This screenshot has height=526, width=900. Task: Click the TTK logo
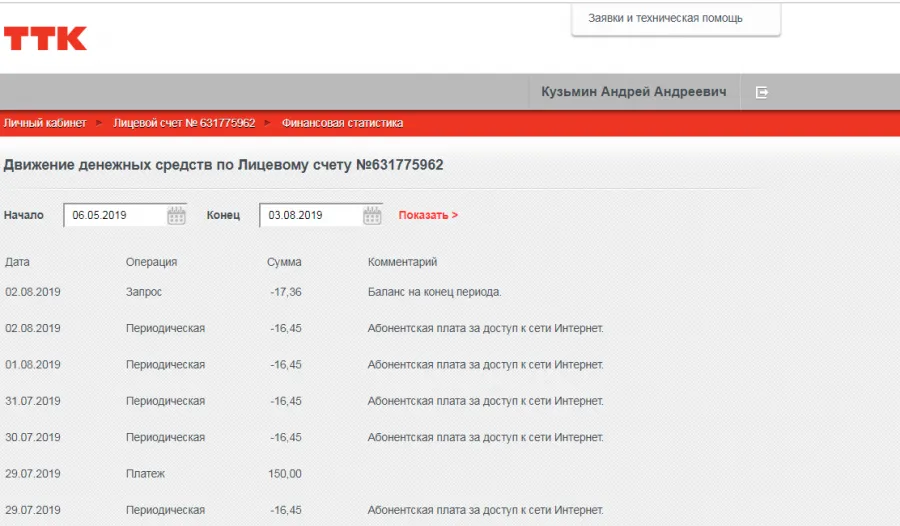click(45, 38)
